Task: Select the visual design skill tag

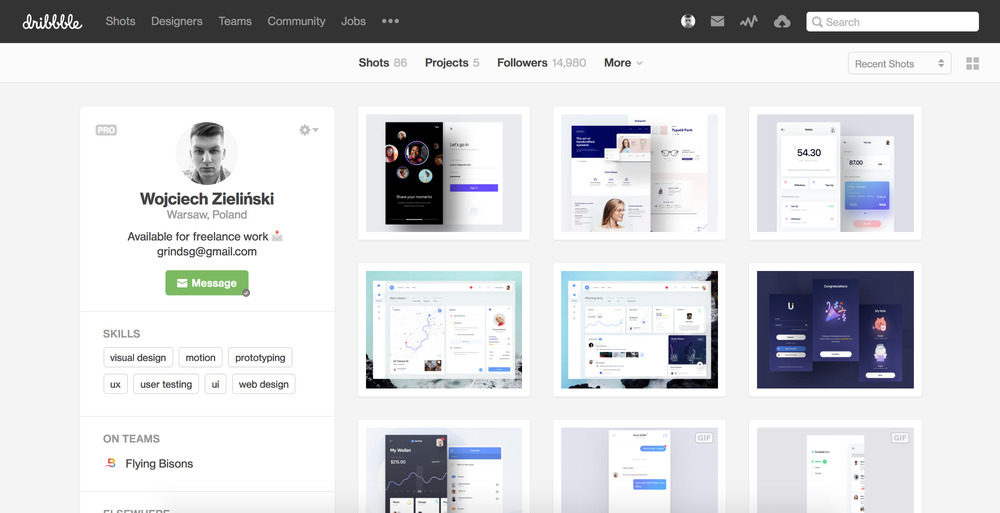Action: pos(138,357)
